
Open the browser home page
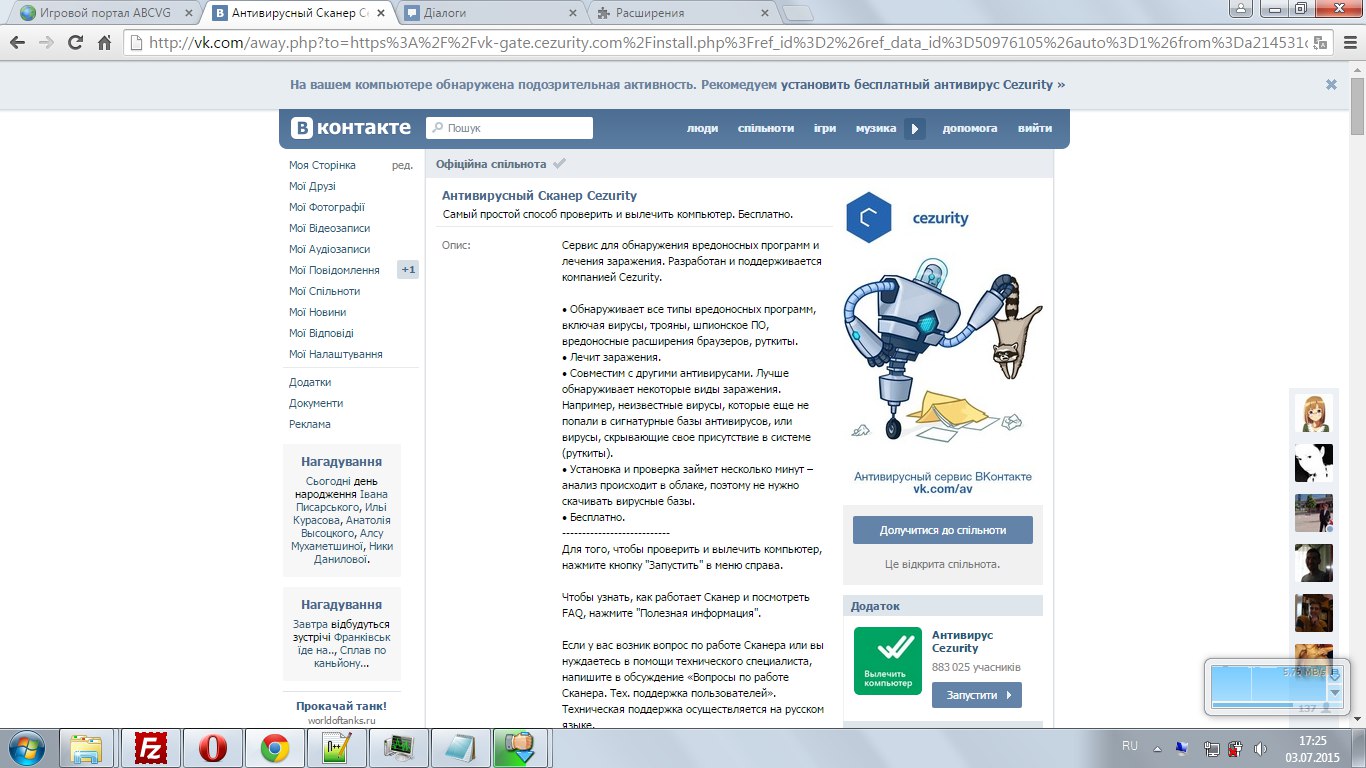(104, 43)
